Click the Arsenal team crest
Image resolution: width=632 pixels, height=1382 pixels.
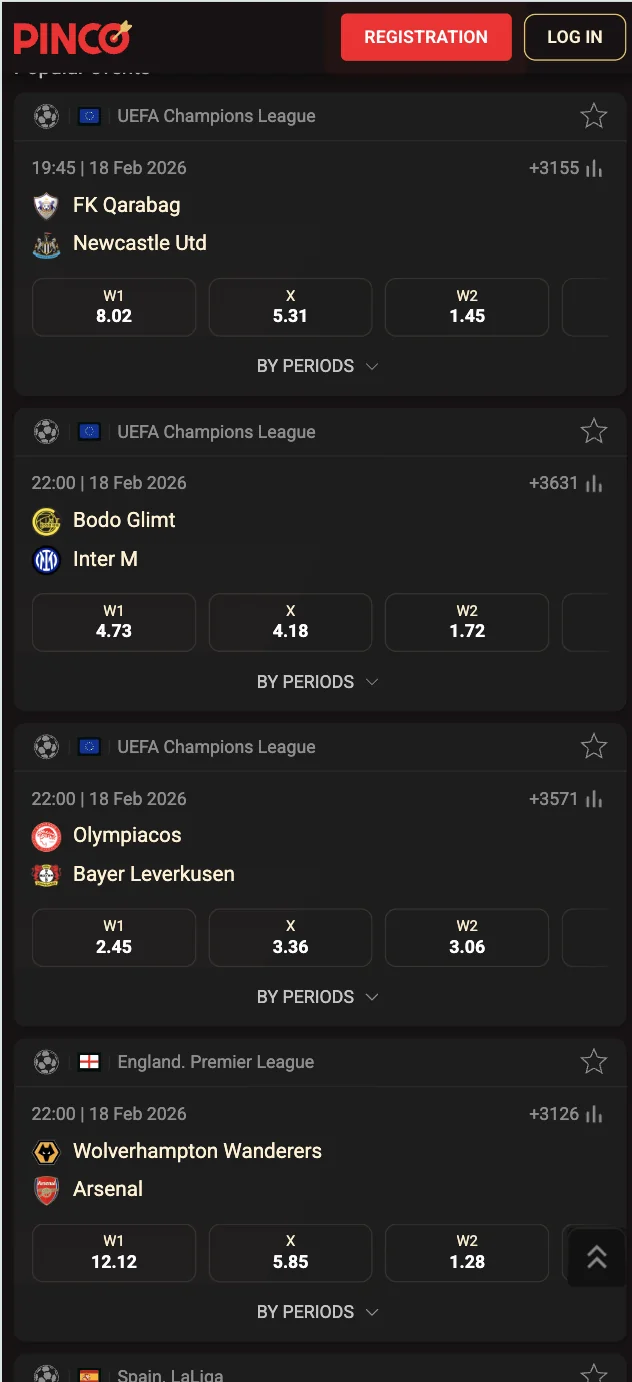click(x=46, y=1189)
